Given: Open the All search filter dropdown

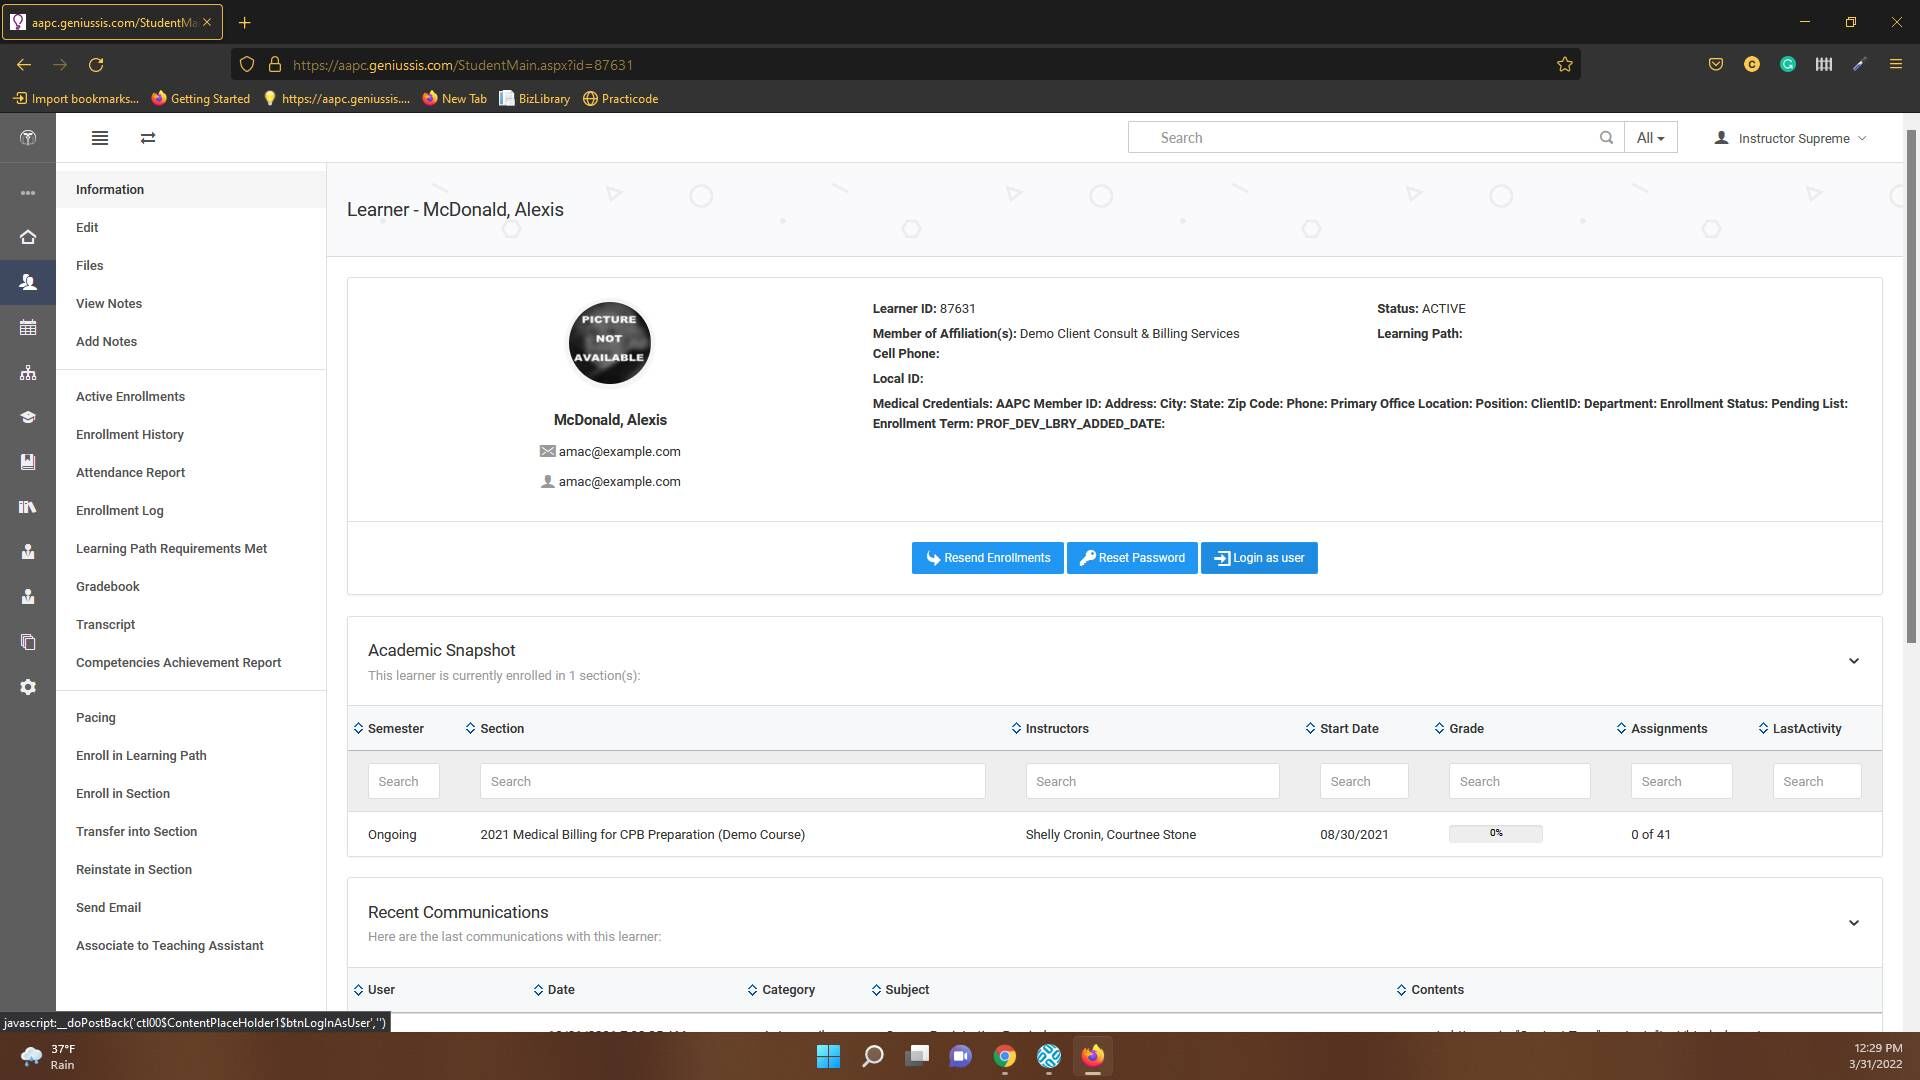Looking at the screenshot, I should click(1650, 138).
